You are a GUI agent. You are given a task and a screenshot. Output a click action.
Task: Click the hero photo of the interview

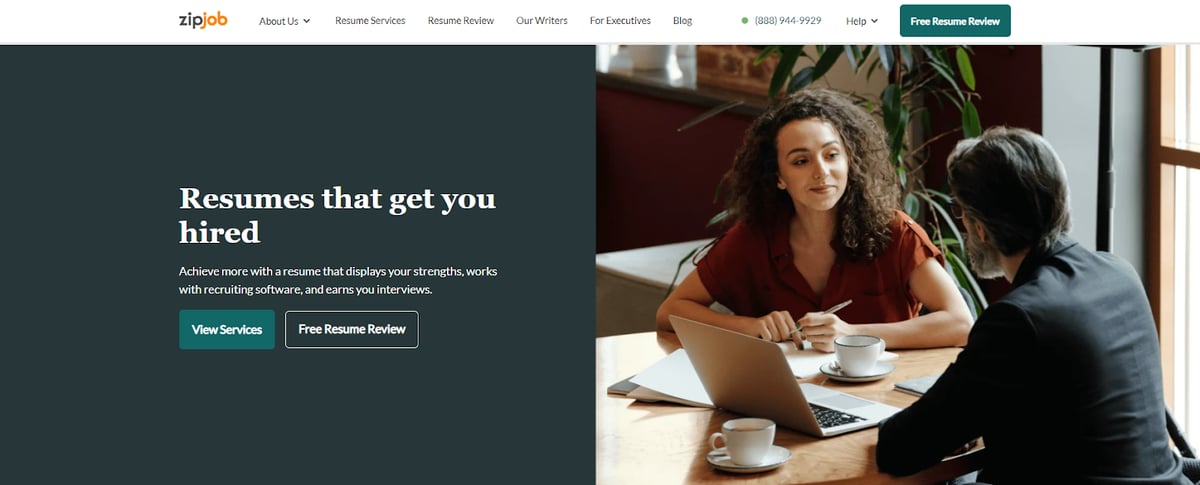click(x=898, y=265)
